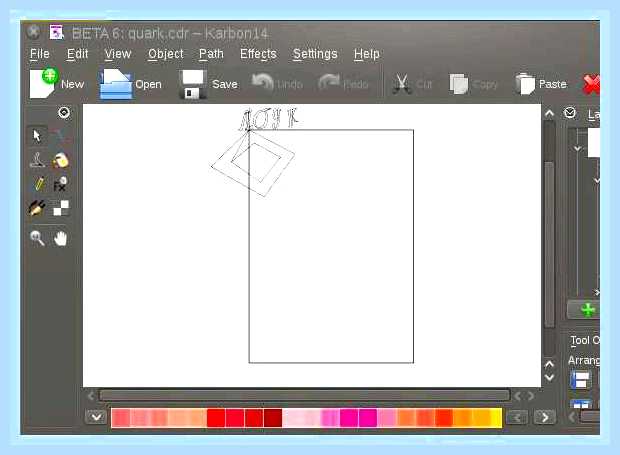The width and height of the screenshot is (620, 455).
Task: Select the paint bucket fill tool
Action: pos(60,160)
